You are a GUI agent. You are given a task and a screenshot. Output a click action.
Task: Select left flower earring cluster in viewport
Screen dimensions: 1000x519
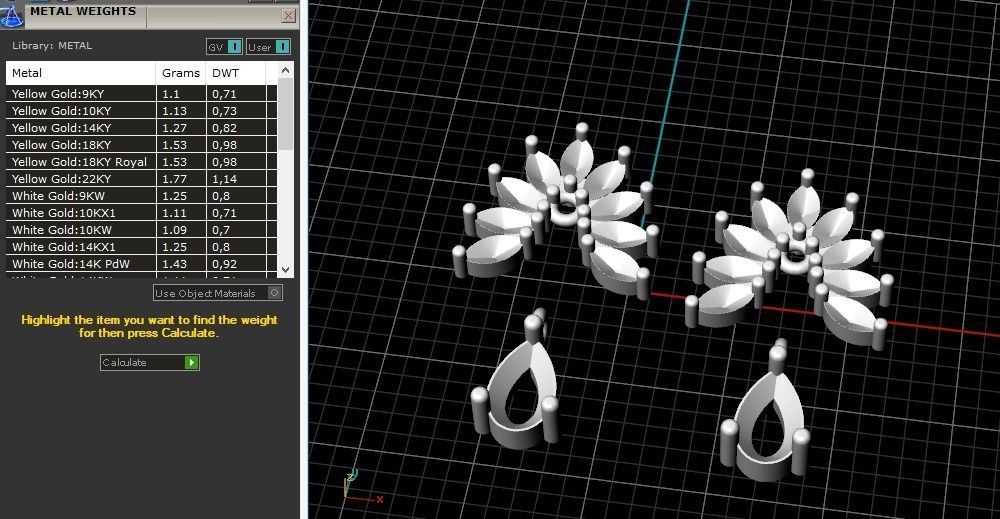[556, 209]
